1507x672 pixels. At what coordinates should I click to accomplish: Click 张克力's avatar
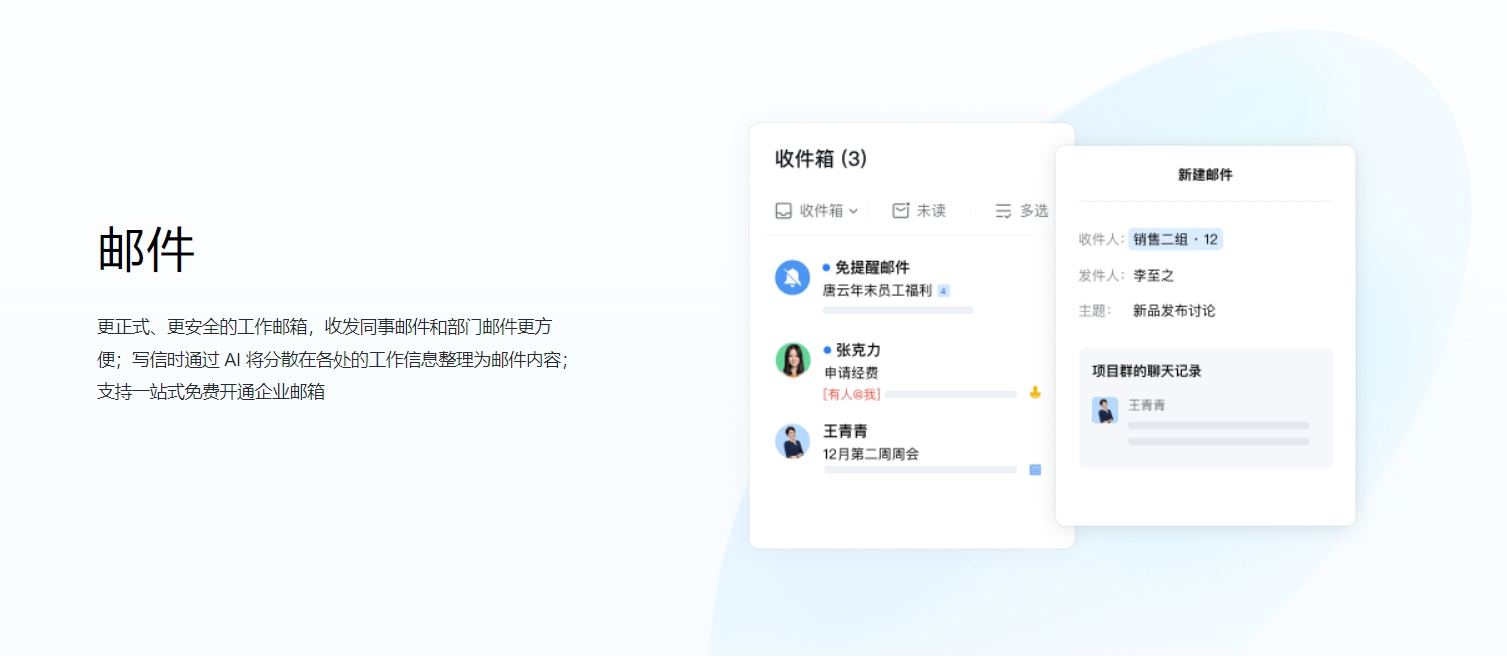tap(793, 360)
